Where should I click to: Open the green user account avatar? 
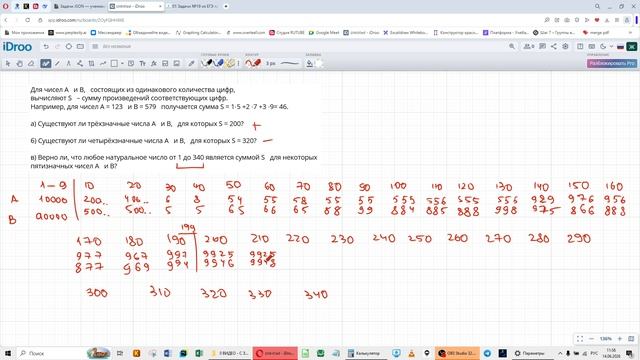pyautogui.click(x=632, y=47)
